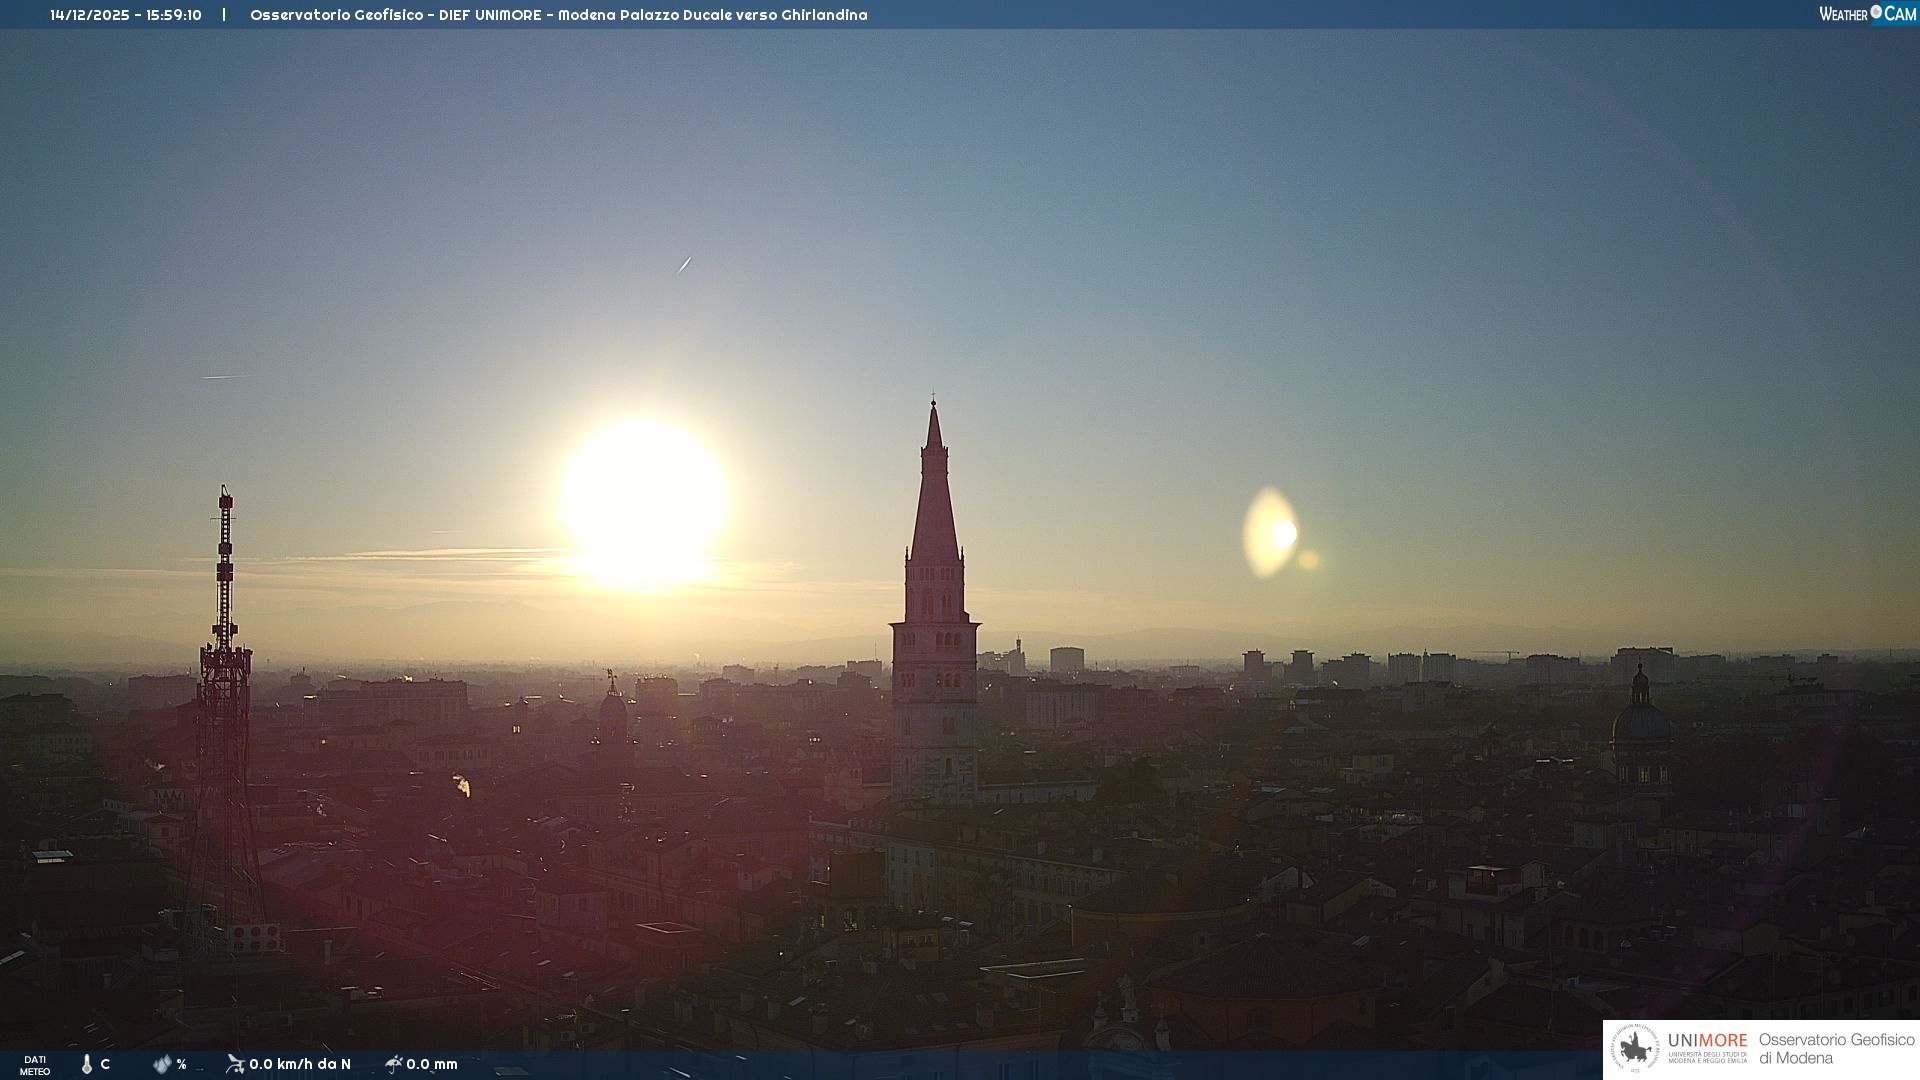Click the wind speed anemometer icon
Viewport: 1920px width, 1080px height.
(x=235, y=1064)
